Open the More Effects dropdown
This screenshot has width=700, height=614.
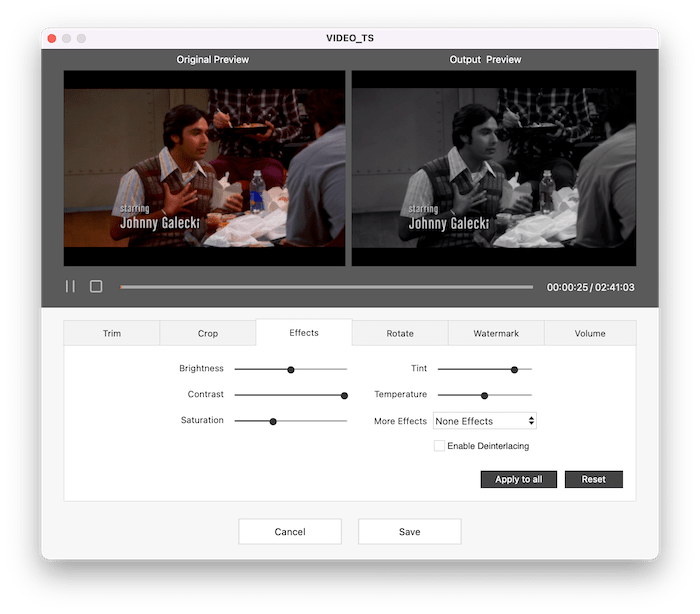pos(485,421)
